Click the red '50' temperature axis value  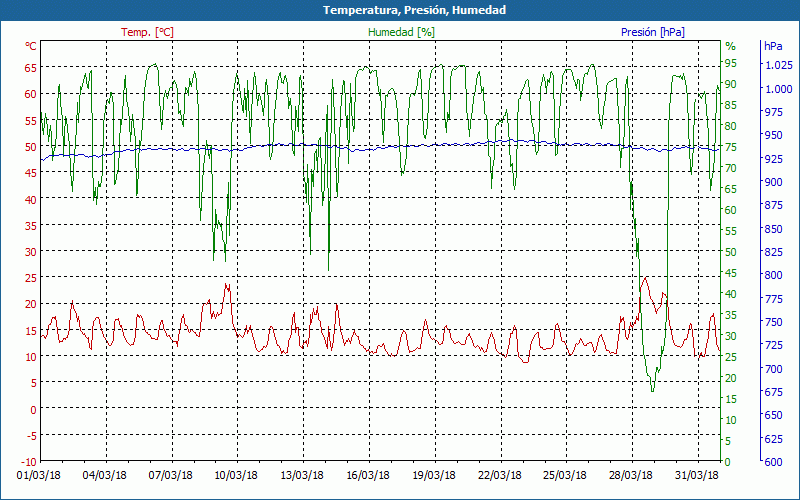tap(31, 146)
